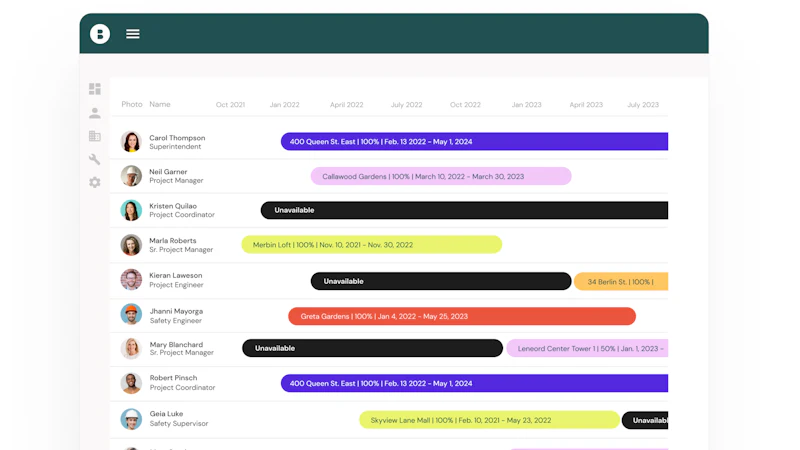Click Neil Garner's profile photo
This screenshot has height=450, width=800.
tap(131, 176)
